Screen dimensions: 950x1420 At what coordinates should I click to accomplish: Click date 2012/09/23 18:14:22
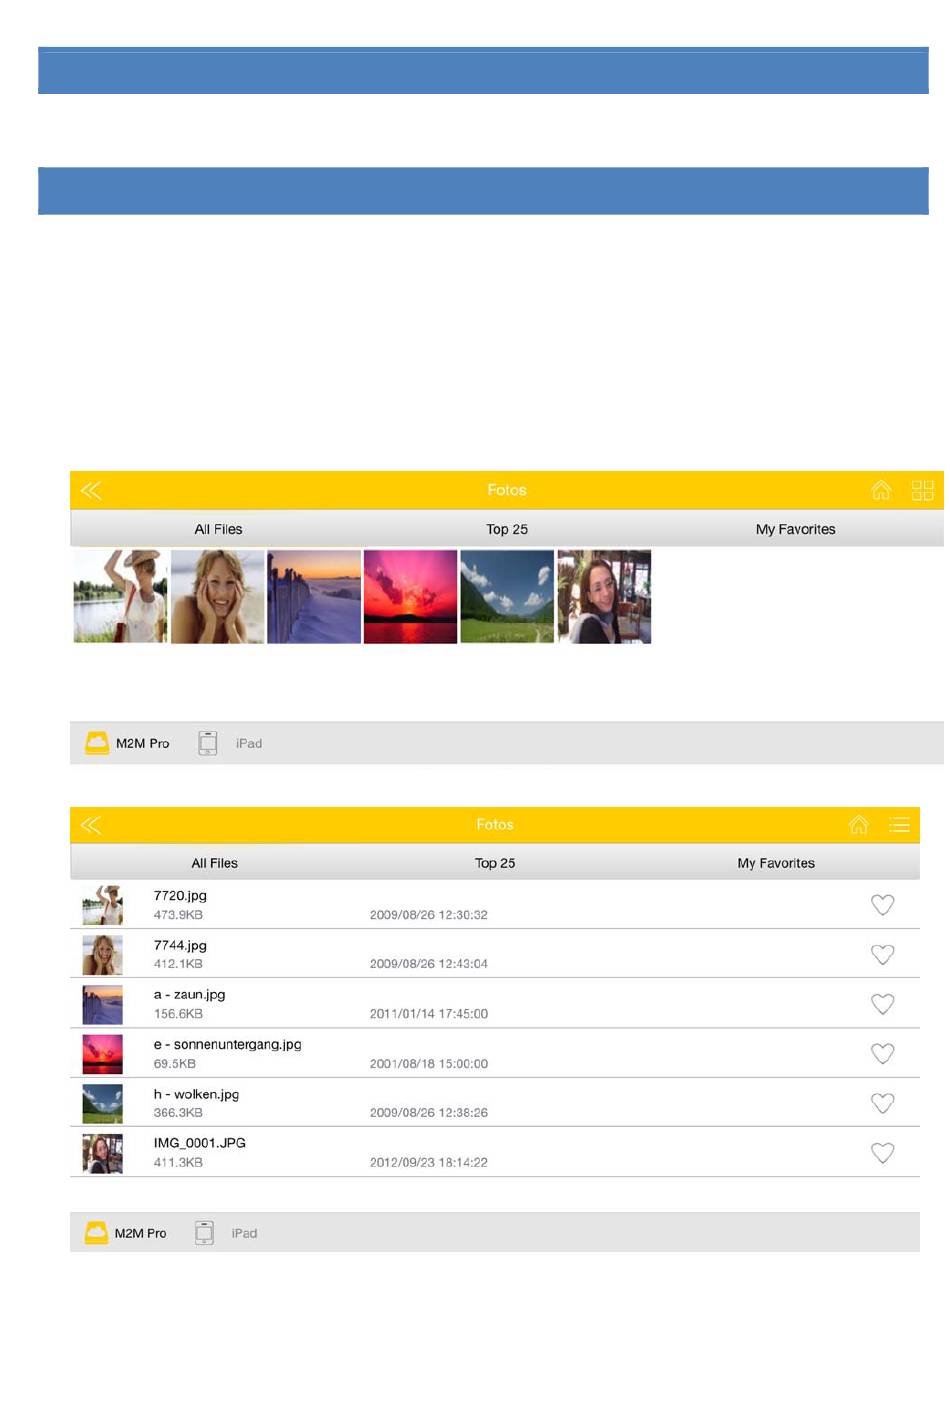pos(429,1163)
